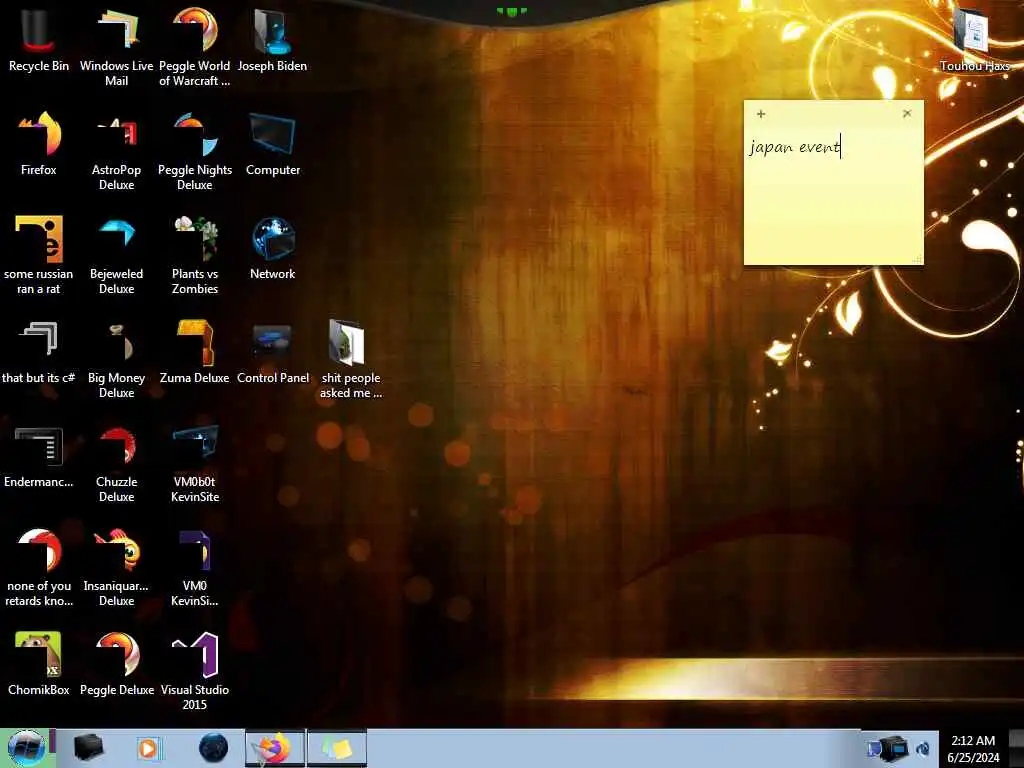Select the Touhou Haxs folder icon
1024x768 pixels.
coord(974,40)
